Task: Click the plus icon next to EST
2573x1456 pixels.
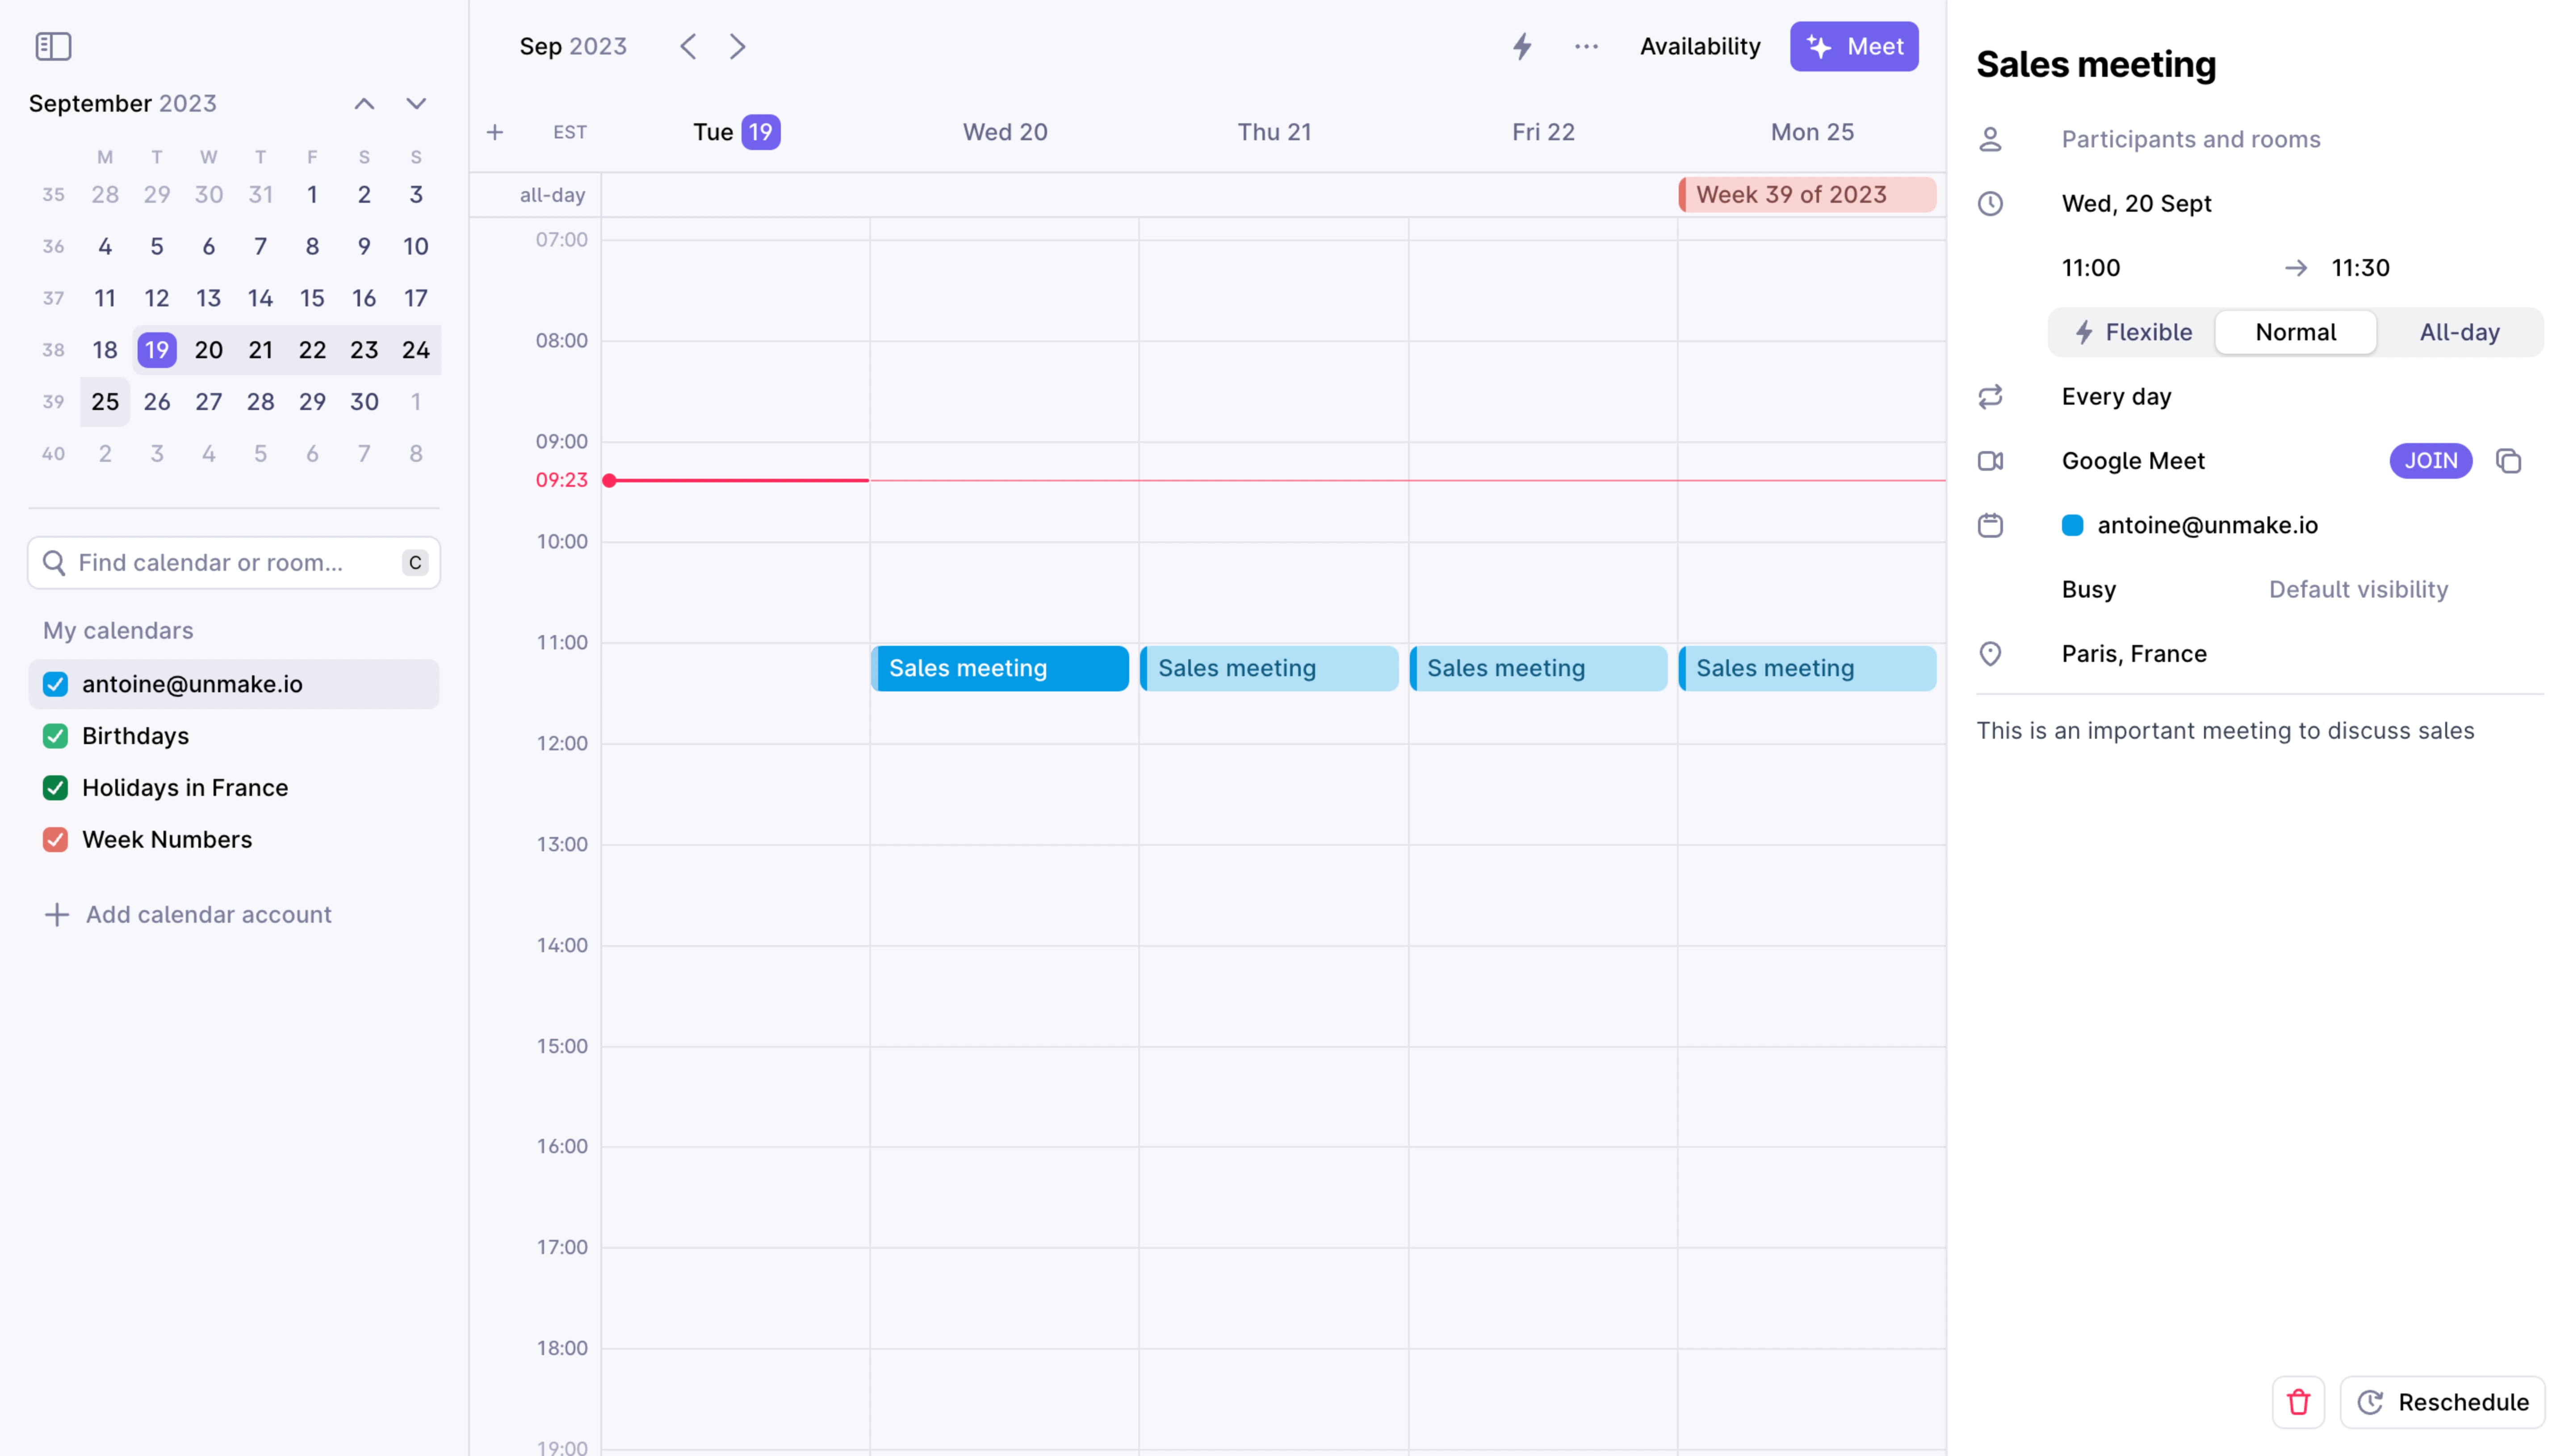Action: tap(495, 132)
